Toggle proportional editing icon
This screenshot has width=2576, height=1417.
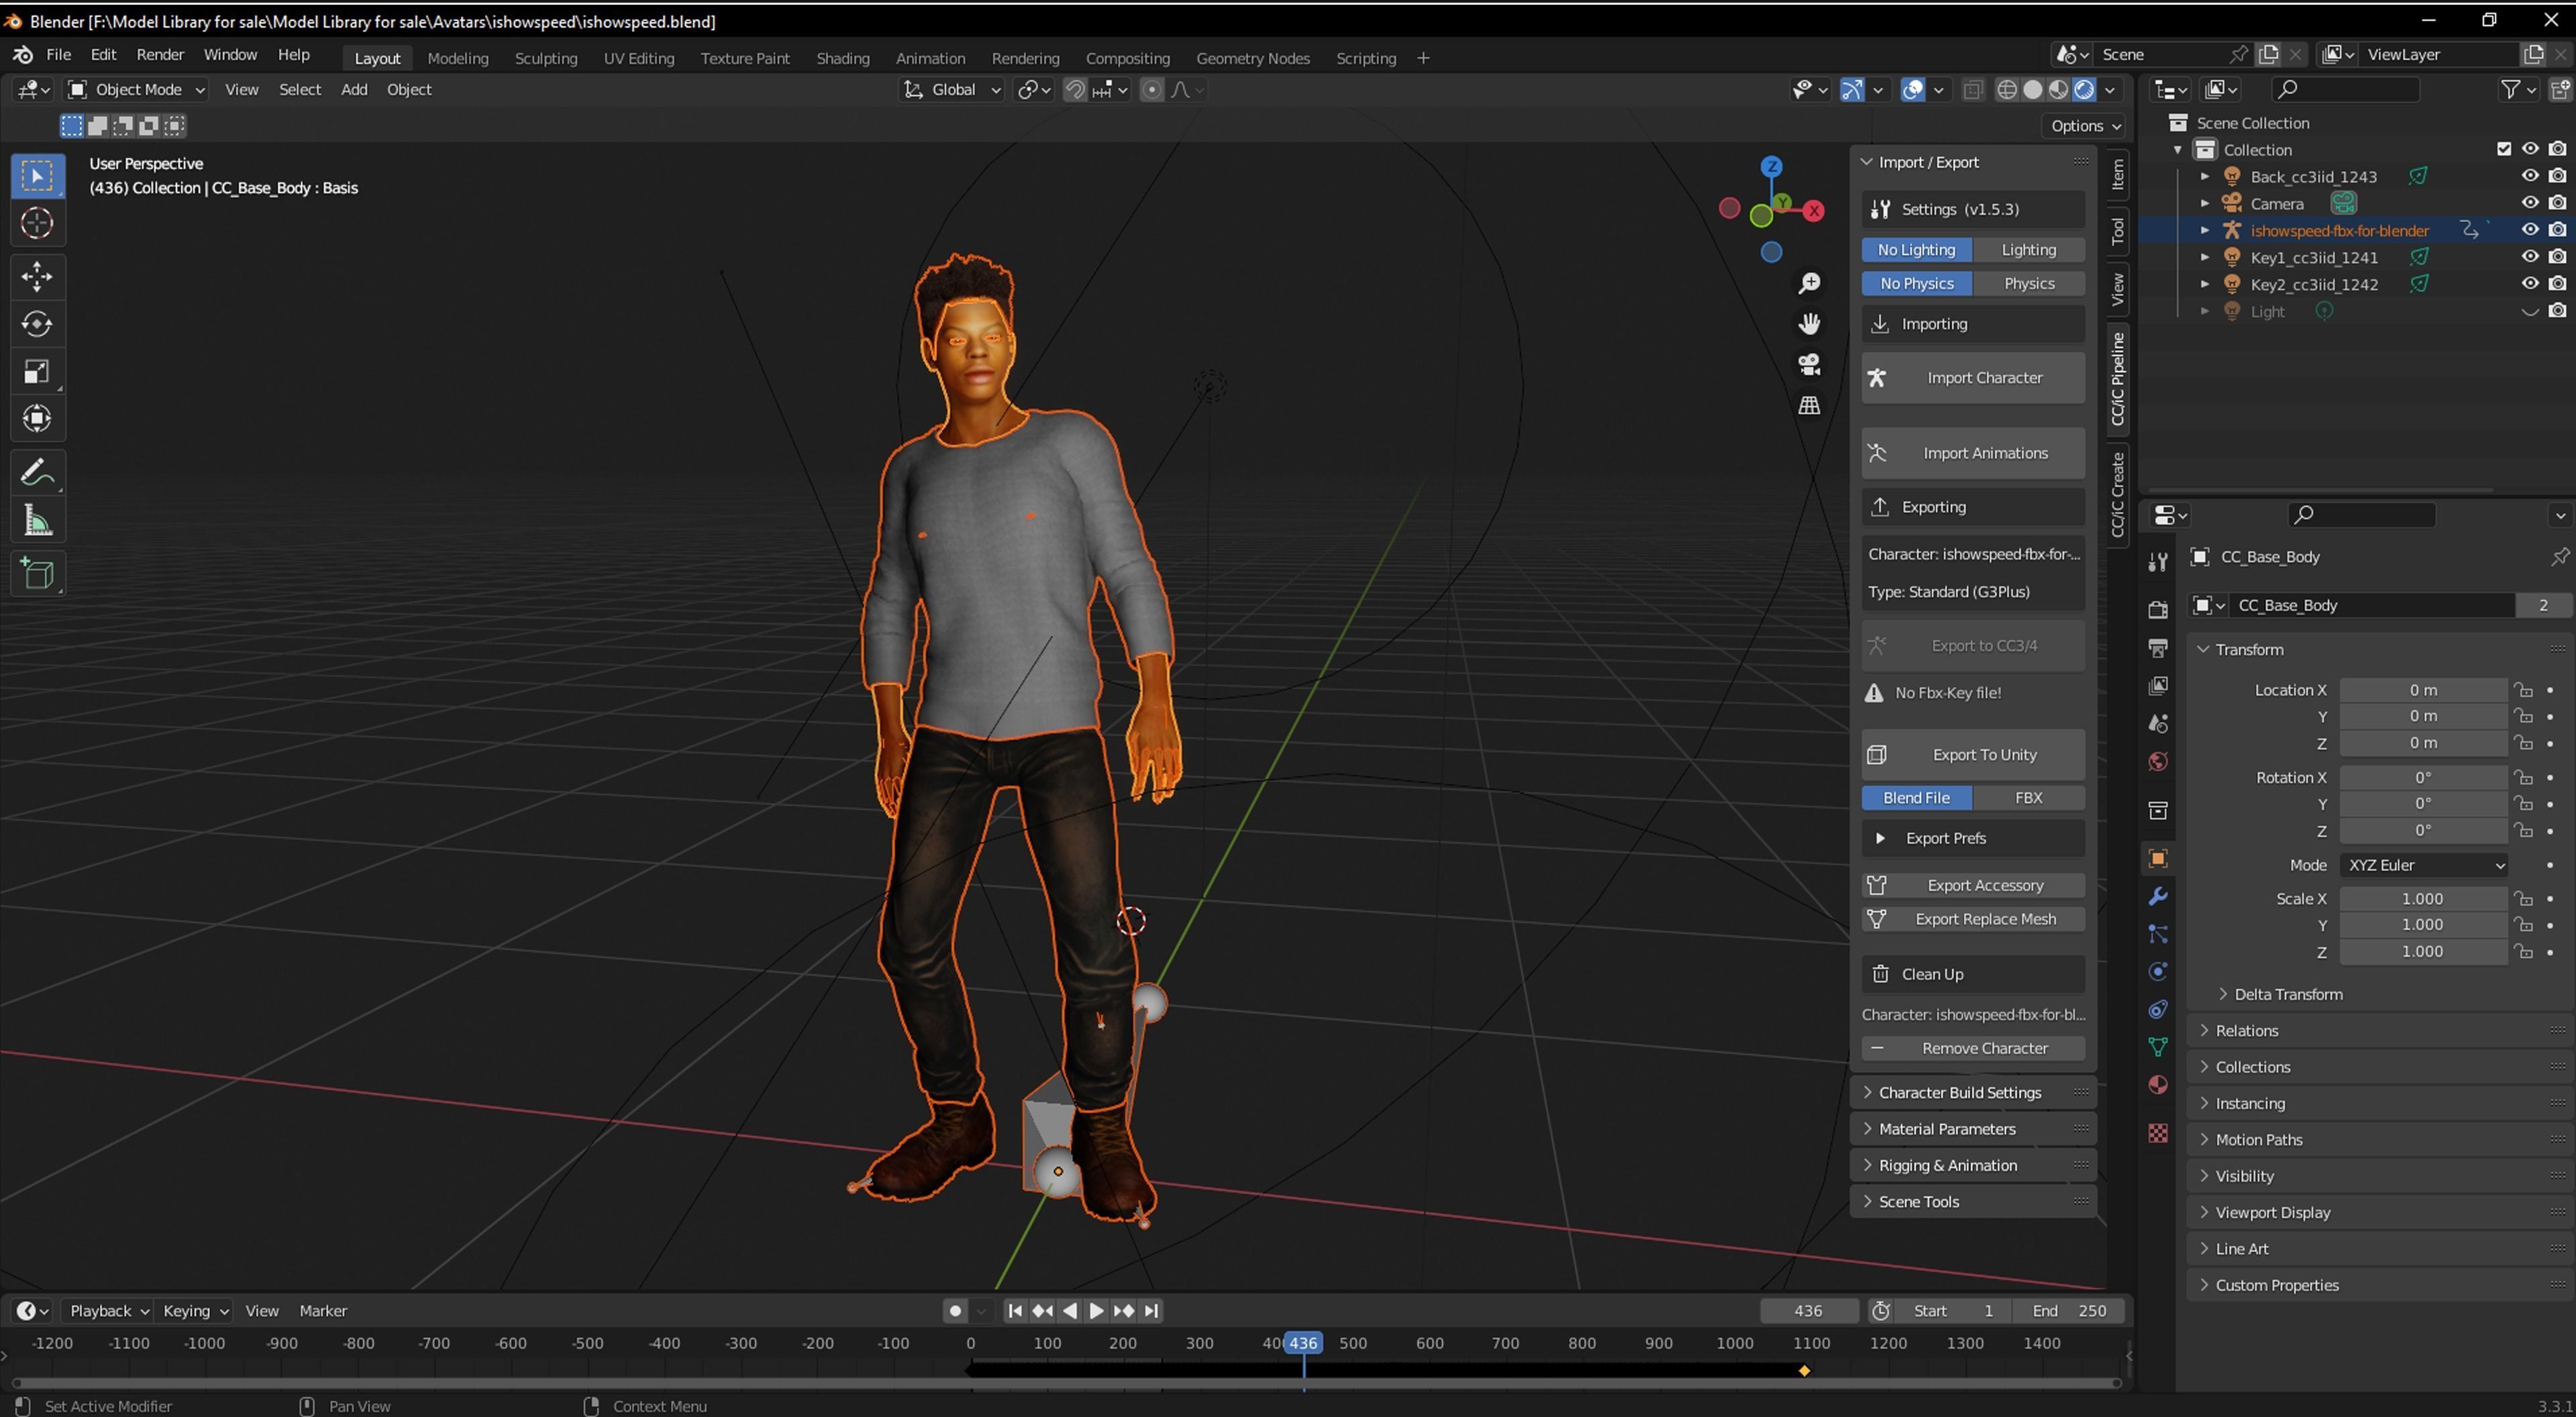tap(1152, 90)
